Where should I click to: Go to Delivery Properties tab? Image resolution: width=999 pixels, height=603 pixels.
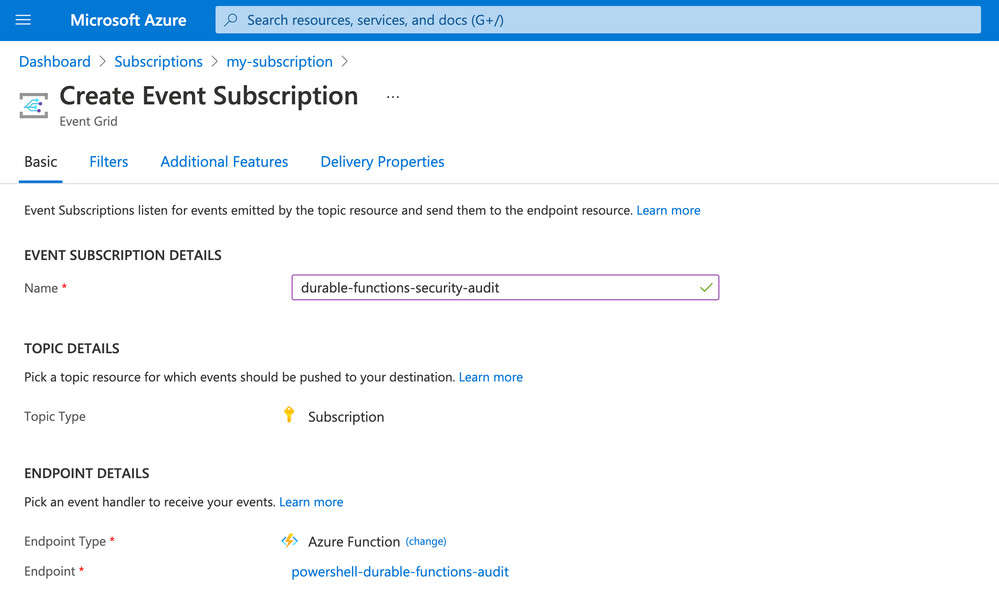382,162
